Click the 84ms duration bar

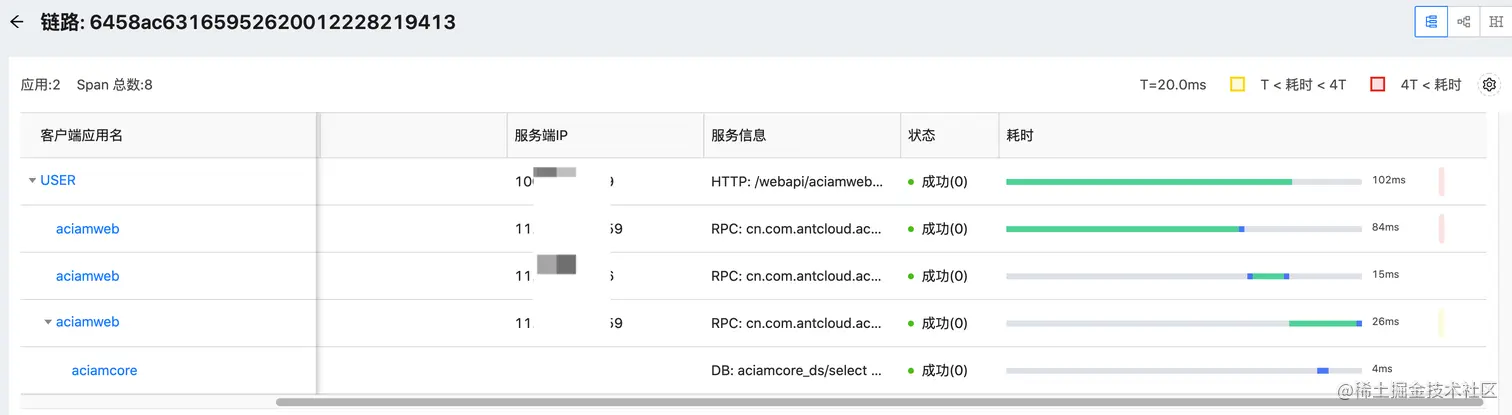pyautogui.click(x=1184, y=229)
